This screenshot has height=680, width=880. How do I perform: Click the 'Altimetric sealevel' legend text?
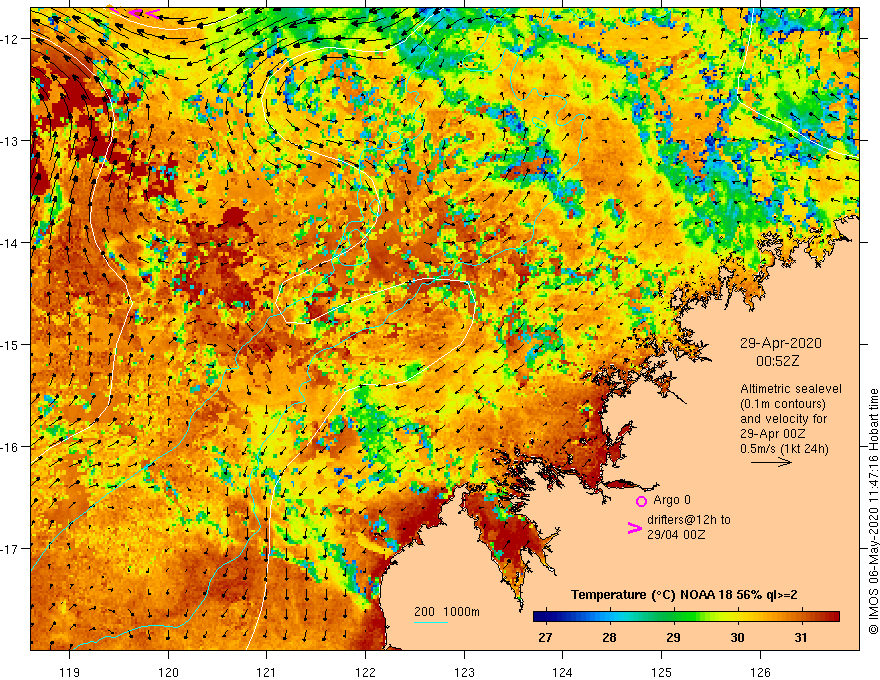(791, 389)
